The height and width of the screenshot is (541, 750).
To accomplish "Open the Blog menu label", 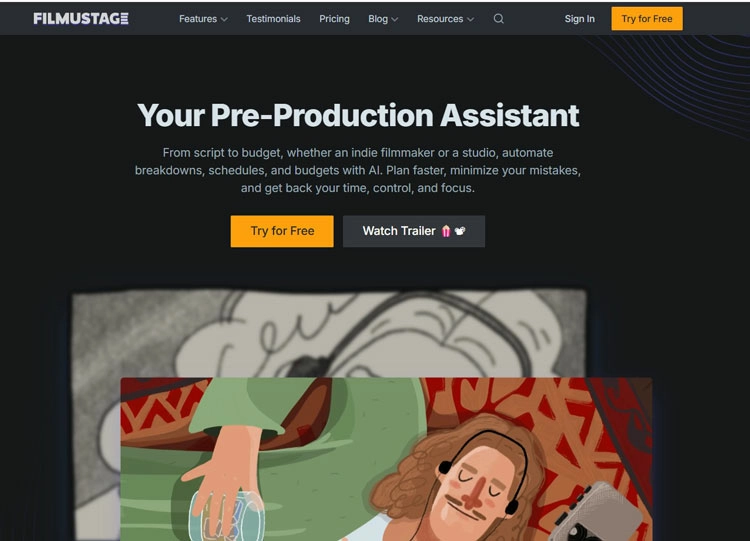I will click(x=378, y=19).
